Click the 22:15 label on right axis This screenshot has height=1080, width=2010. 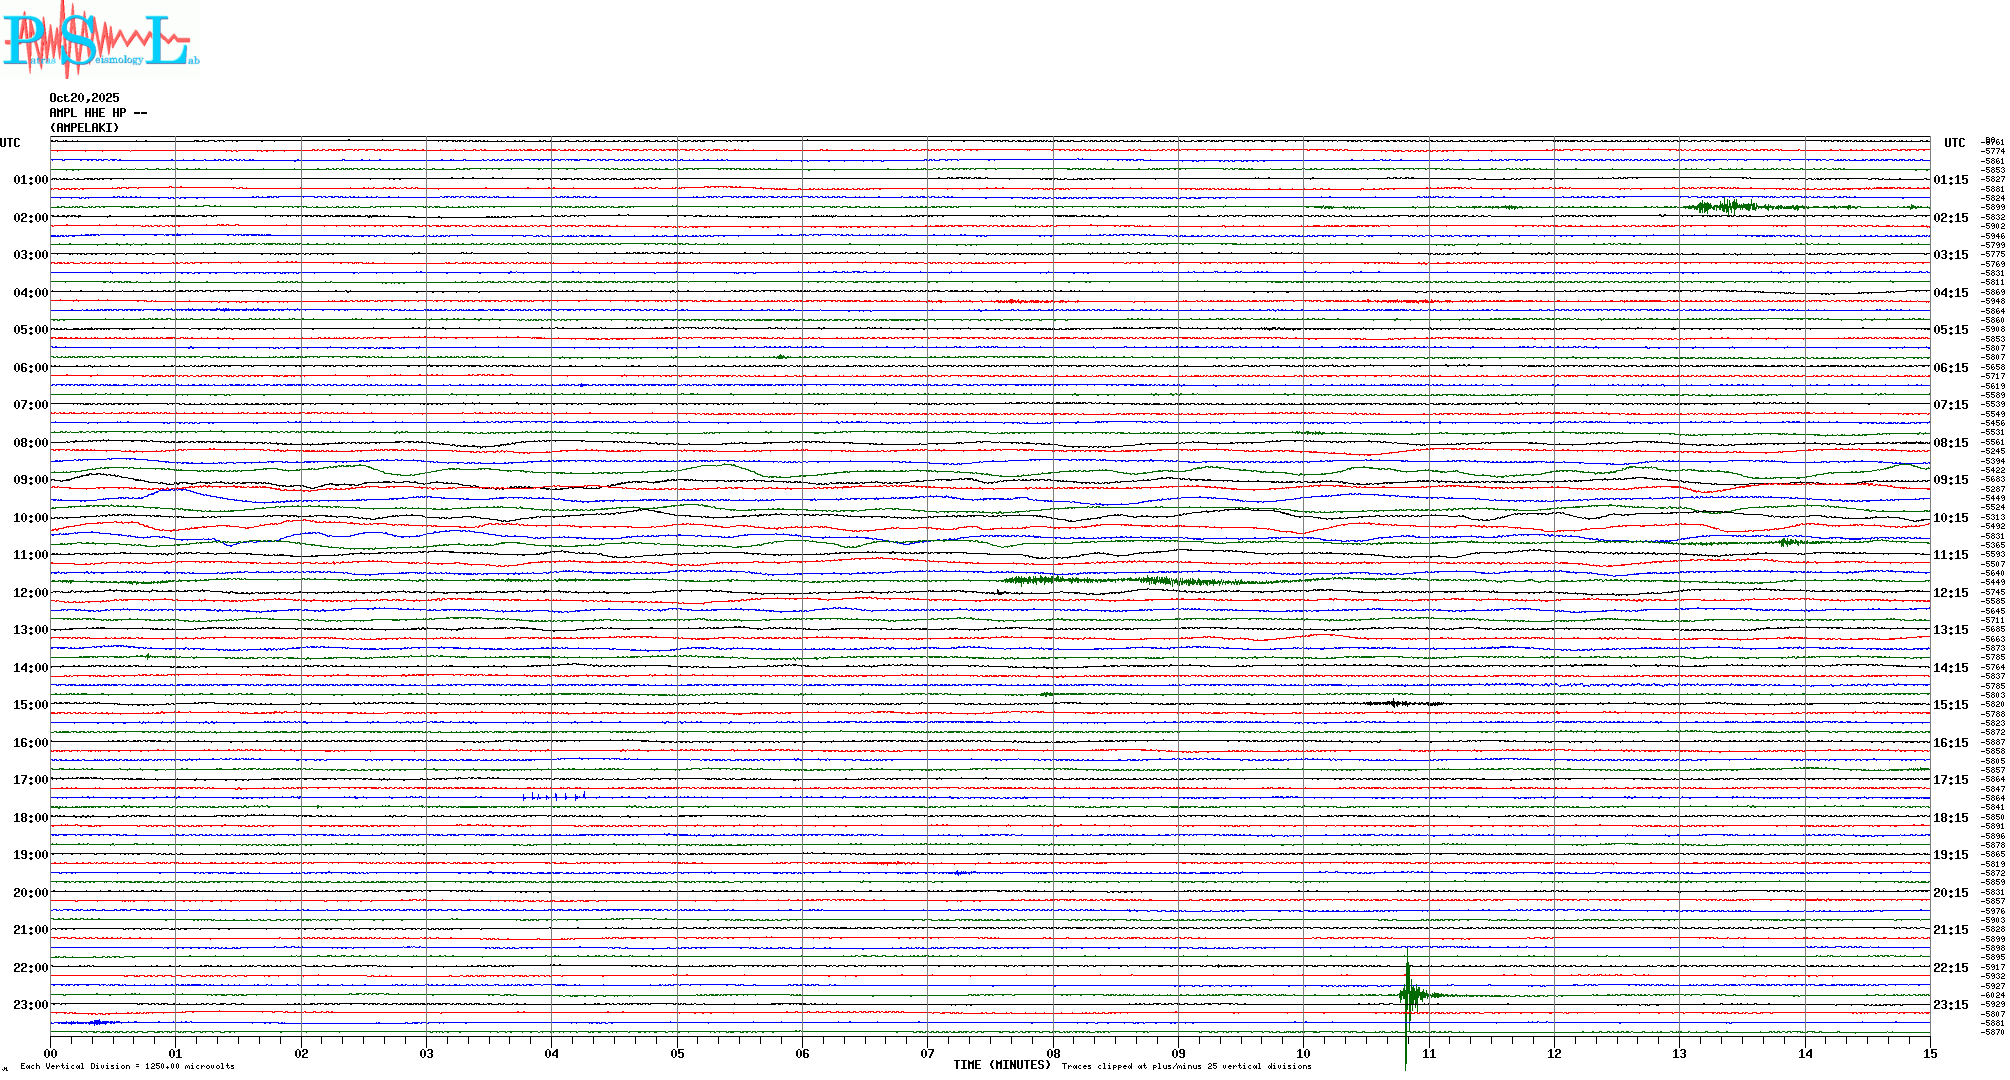pos(1950,968)
